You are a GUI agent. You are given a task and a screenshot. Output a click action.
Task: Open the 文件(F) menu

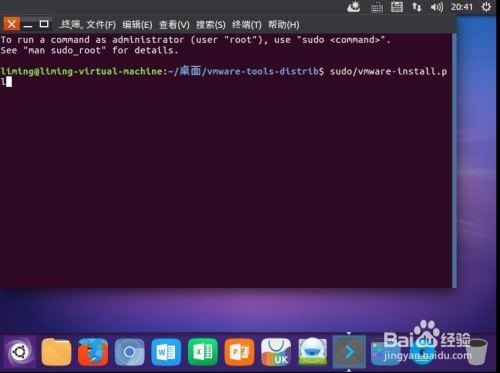101,25
